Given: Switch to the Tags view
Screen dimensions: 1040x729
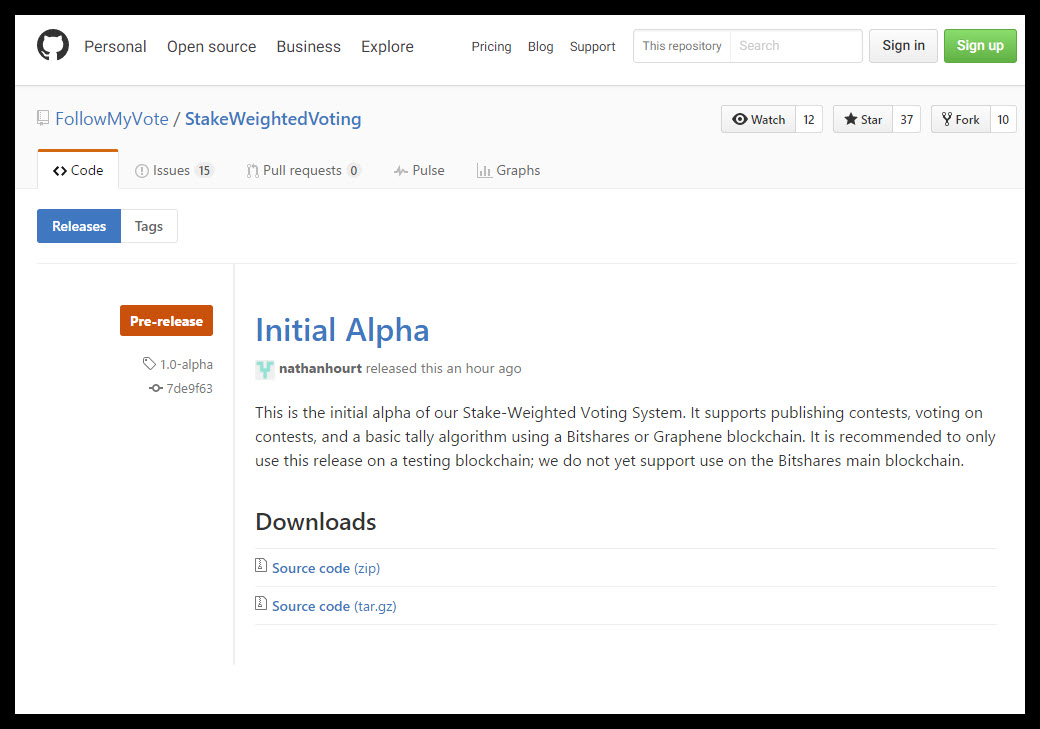Looking at the screenshot, I should [x=149, y=226].
